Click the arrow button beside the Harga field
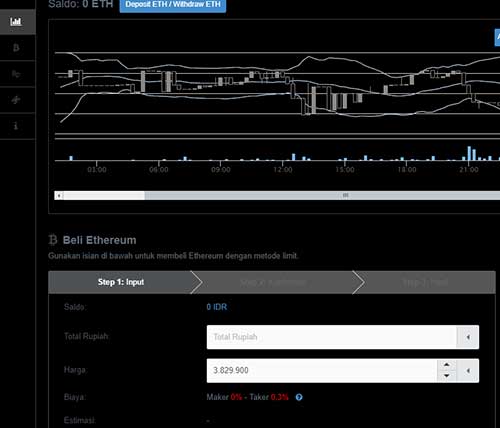The width and height of the screenshot is (500, 428). coord(468,370)
